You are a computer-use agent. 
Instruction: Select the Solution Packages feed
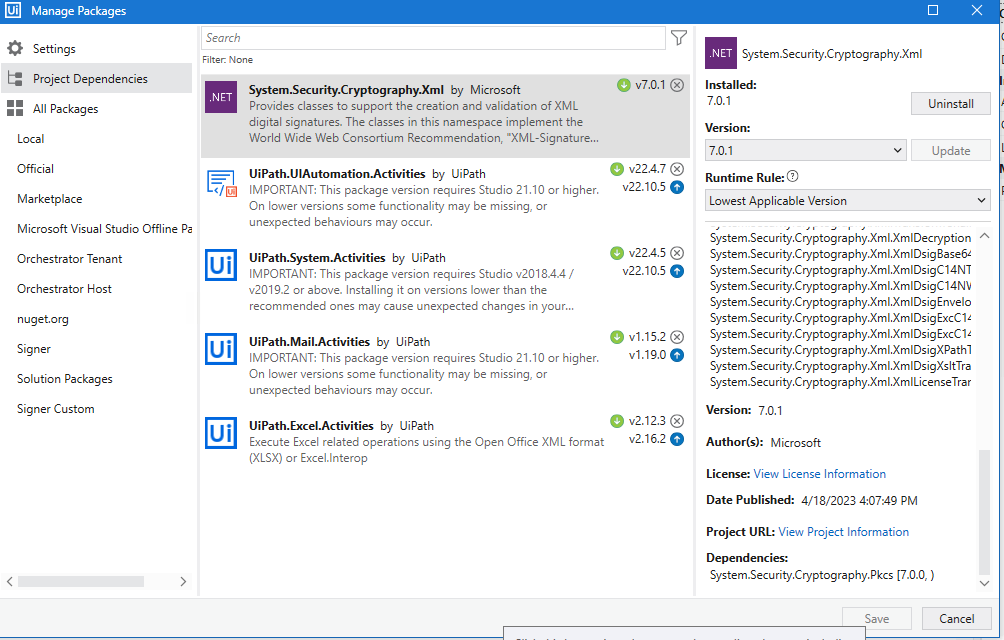[65, 380]
